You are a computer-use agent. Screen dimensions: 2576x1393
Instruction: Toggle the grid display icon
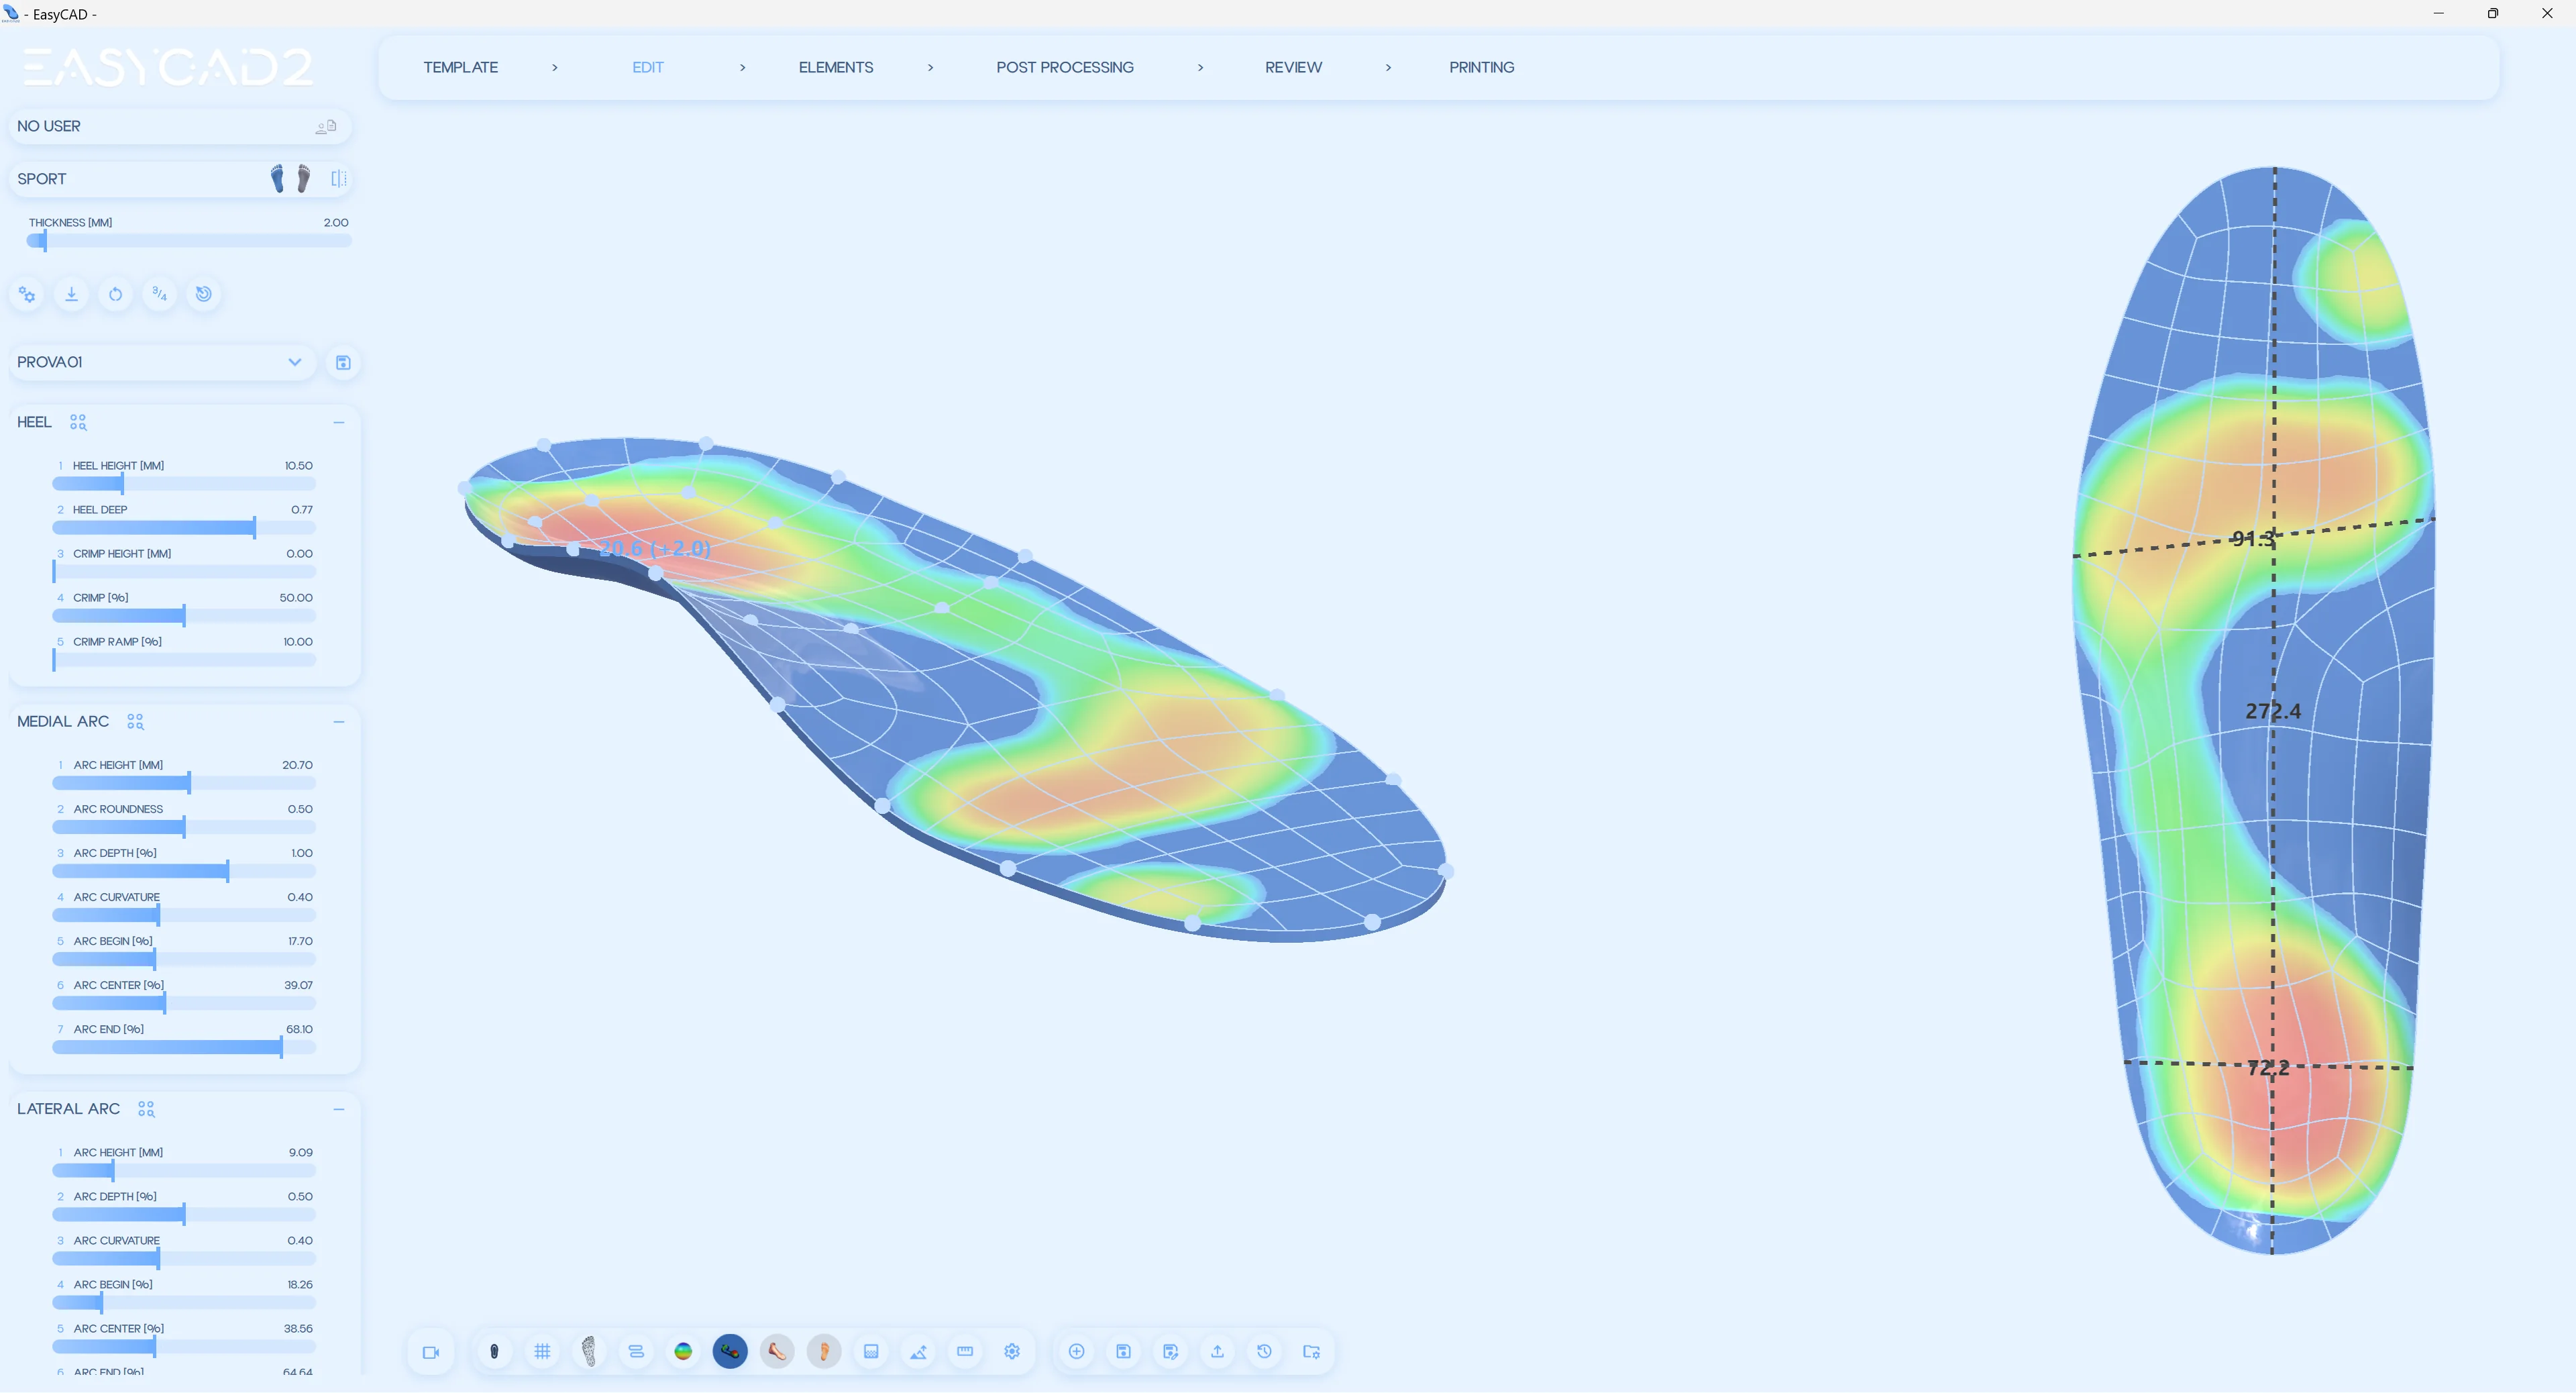[542, 1352]
